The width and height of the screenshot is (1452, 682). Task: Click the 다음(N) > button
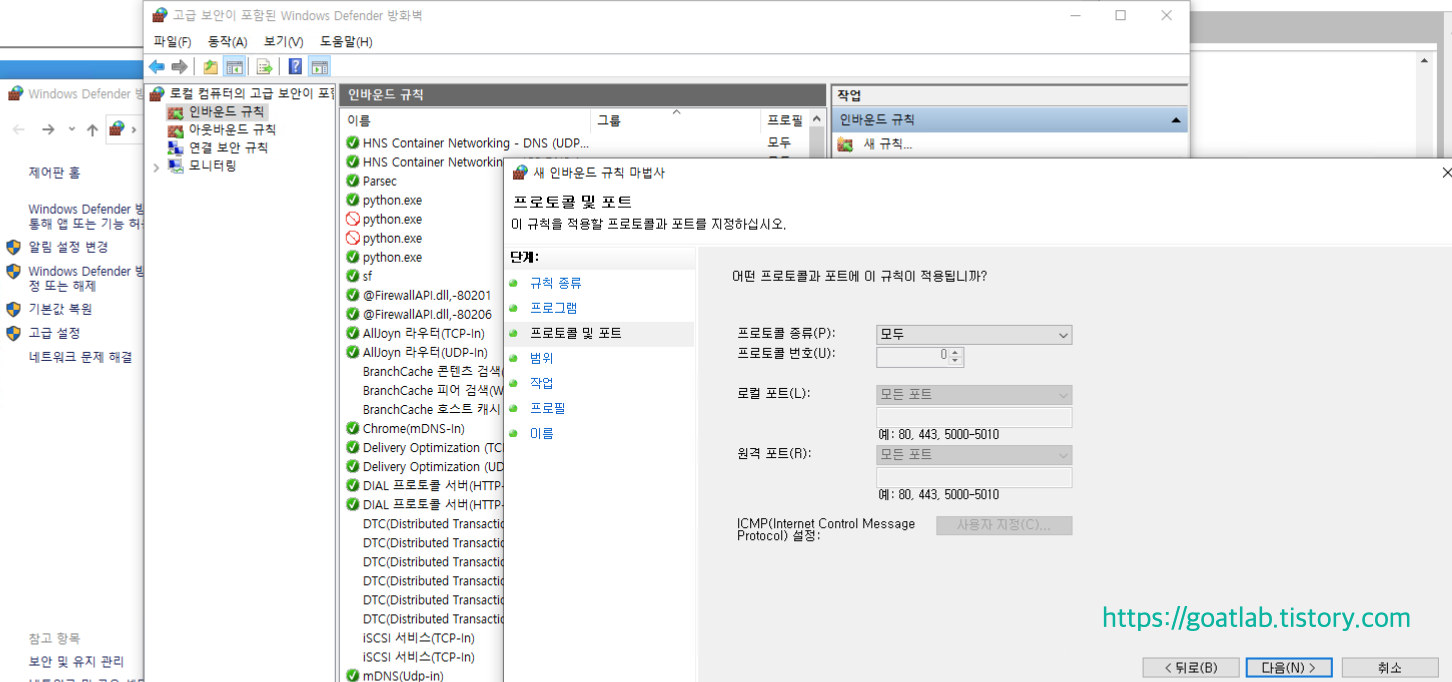pos(1288,667)
